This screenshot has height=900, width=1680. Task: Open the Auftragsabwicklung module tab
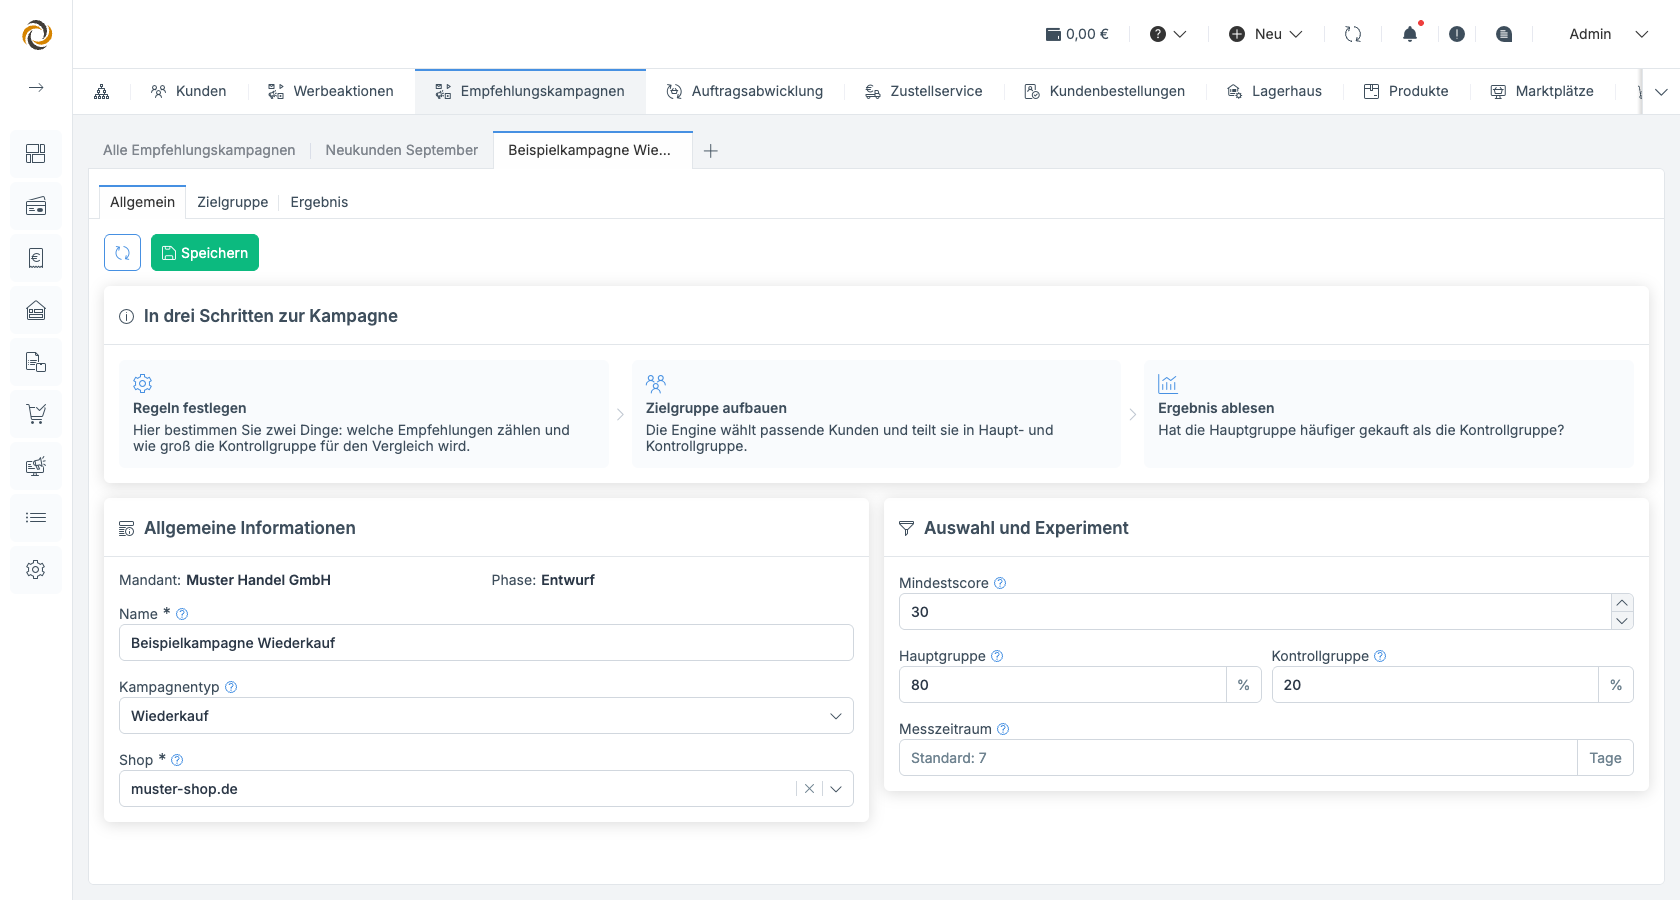[745, 91]
